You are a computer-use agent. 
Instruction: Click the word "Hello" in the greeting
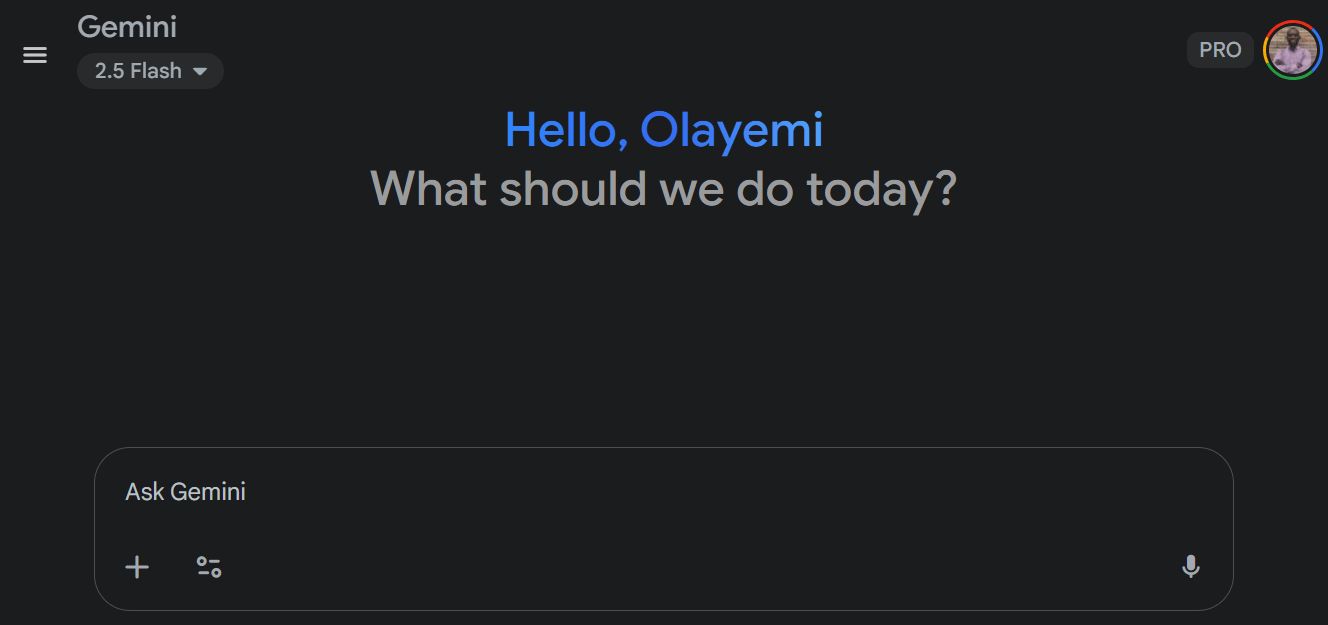click(x=562, y=130)
